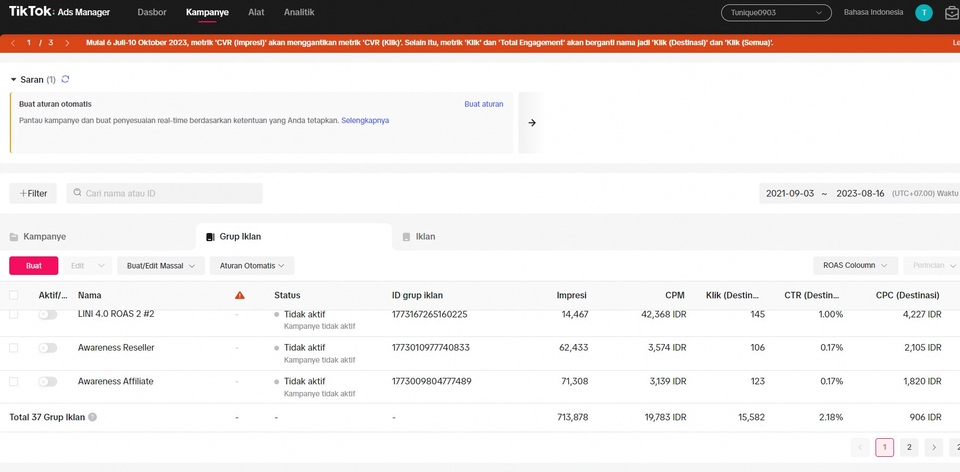
Task: Select the Grup Iklan tab
Action: (x=294, y=237)
